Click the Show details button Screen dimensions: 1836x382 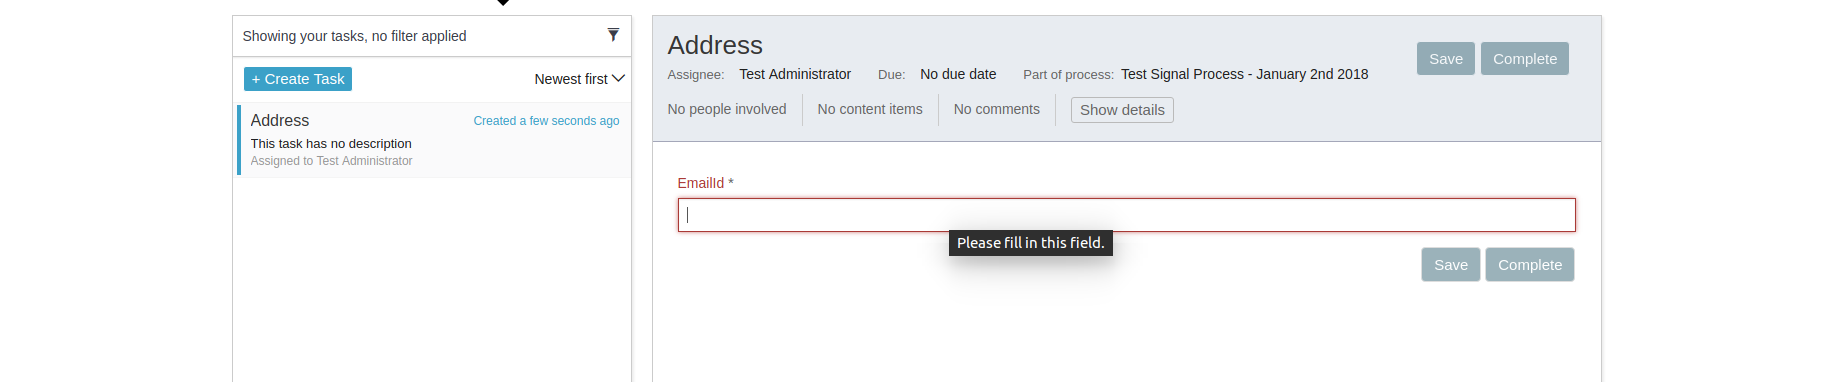[x=1122, y=110]
